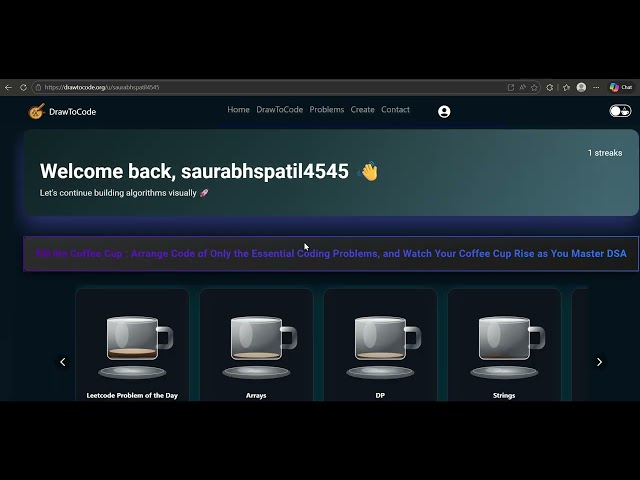View site info via the lock icon
The height and width of the screenshot is (480, 640).
pos(38,87)
